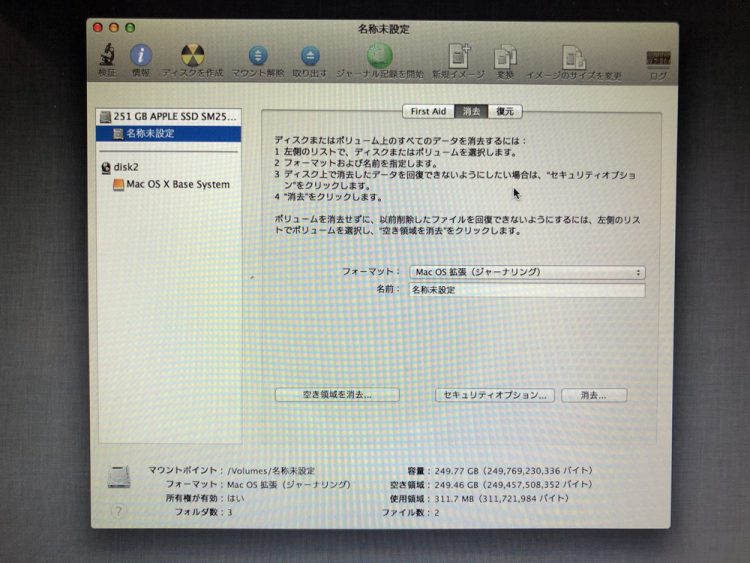Image resolution: width=750 pixels, height=563 pixels.
Task: Select the 251 GB APPLE SSD disk
Action: (x=169, y=116)
